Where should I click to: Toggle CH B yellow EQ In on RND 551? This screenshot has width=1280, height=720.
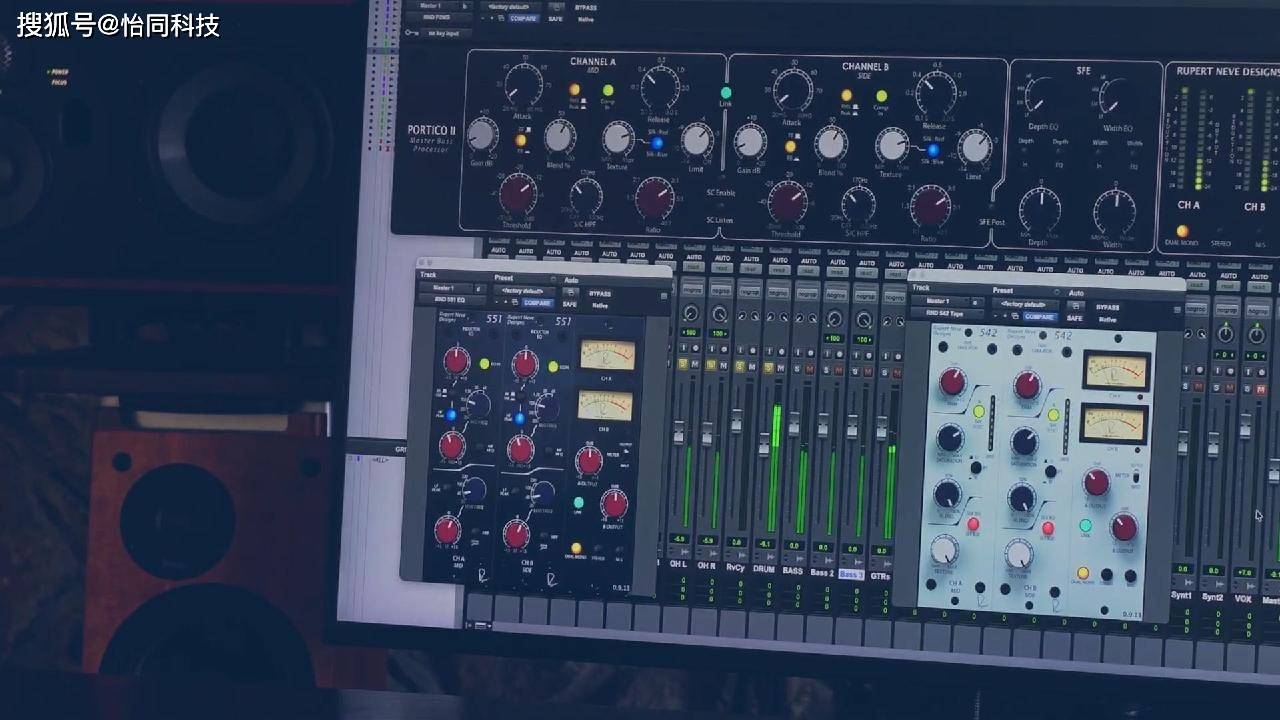click(x=553, y=367)
